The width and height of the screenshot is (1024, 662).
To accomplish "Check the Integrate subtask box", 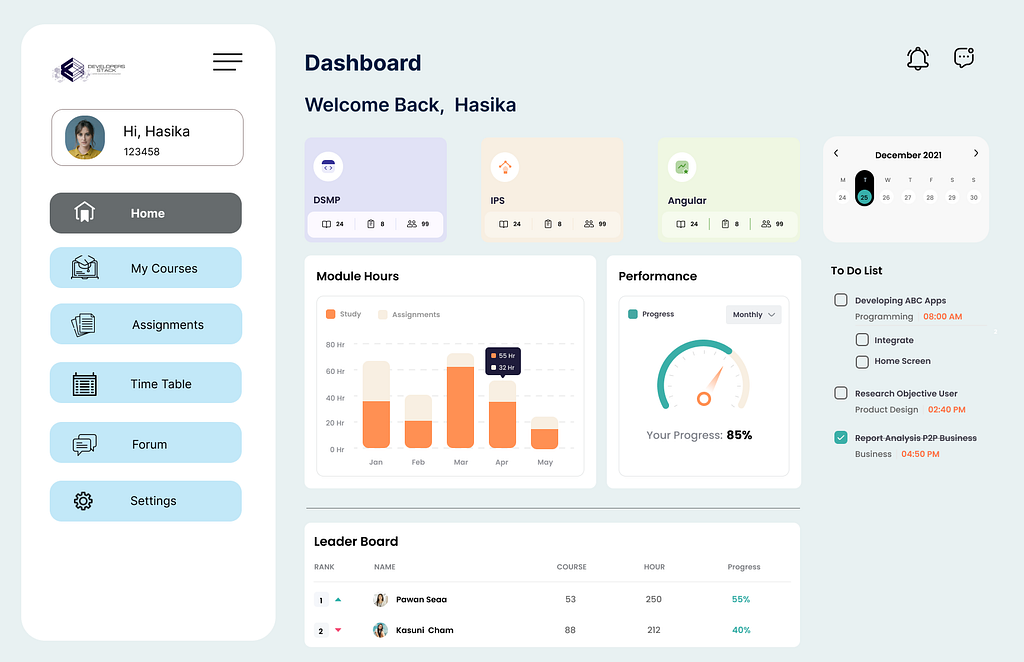I will pyautogui.click(x=861, y=339).
